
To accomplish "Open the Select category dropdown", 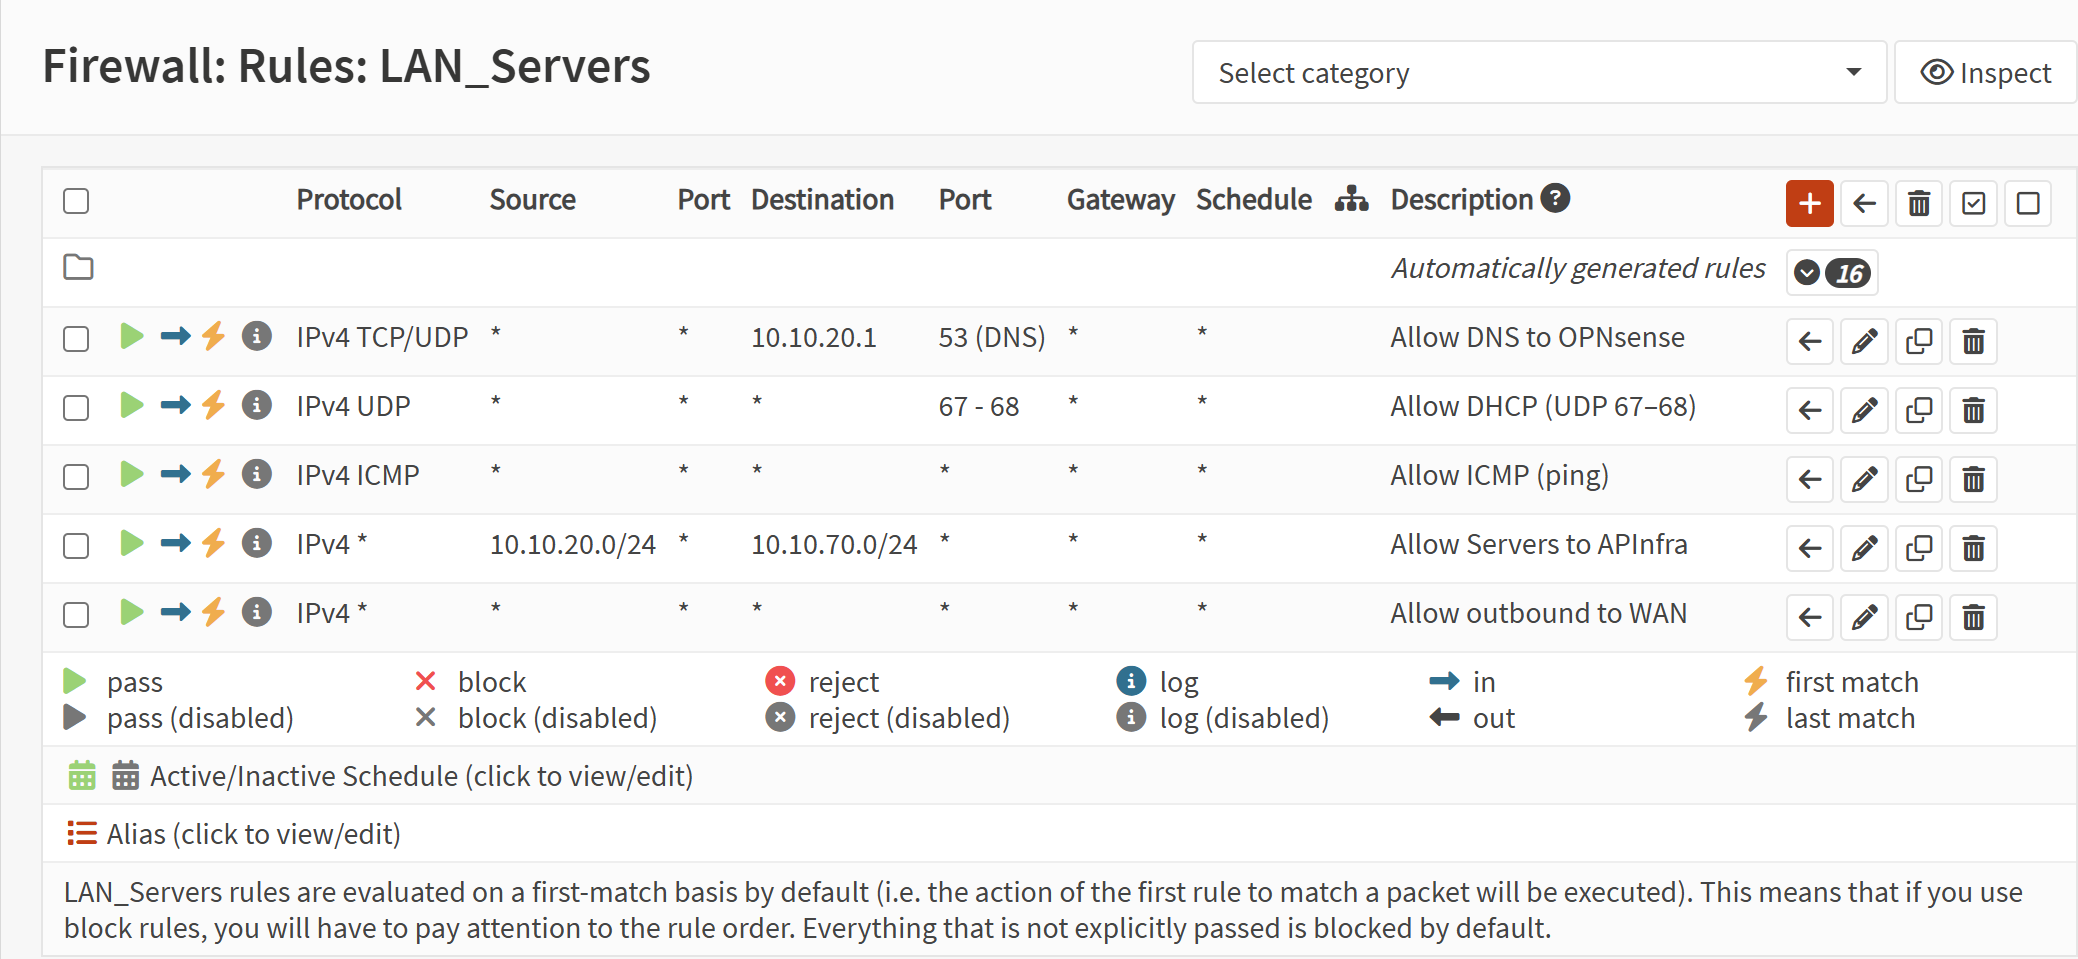I will tap(1538, 73).
